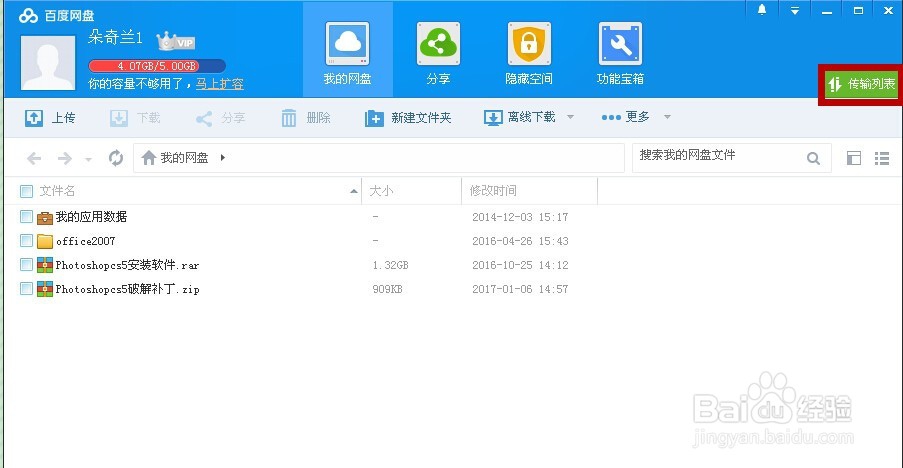Sort by the 修改时间 column header
This screenshot has width=903, height=468.
493,191
